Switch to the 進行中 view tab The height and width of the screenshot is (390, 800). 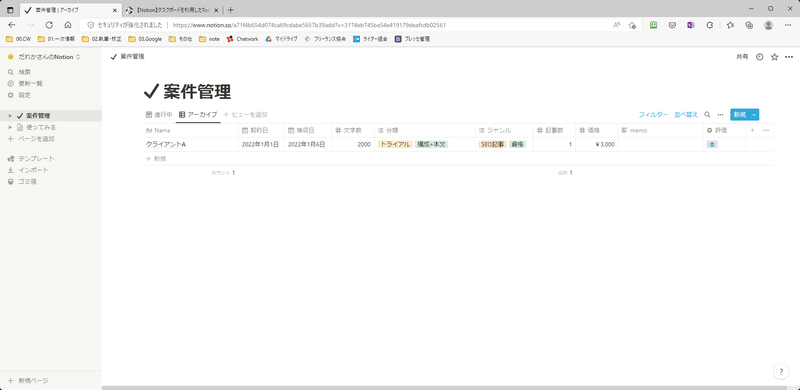pyautogui.click(x=159, y=115)
